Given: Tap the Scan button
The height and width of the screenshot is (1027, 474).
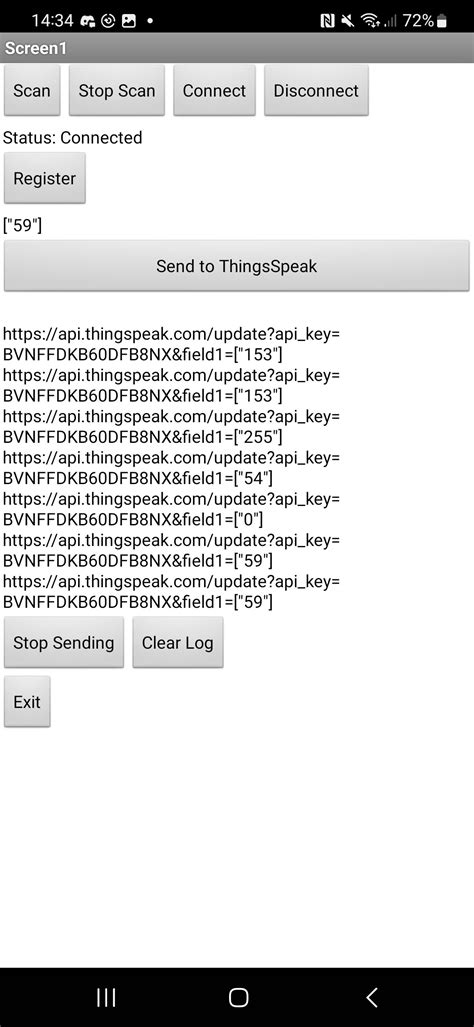Looking at the screenshot, I should [32, 90].
